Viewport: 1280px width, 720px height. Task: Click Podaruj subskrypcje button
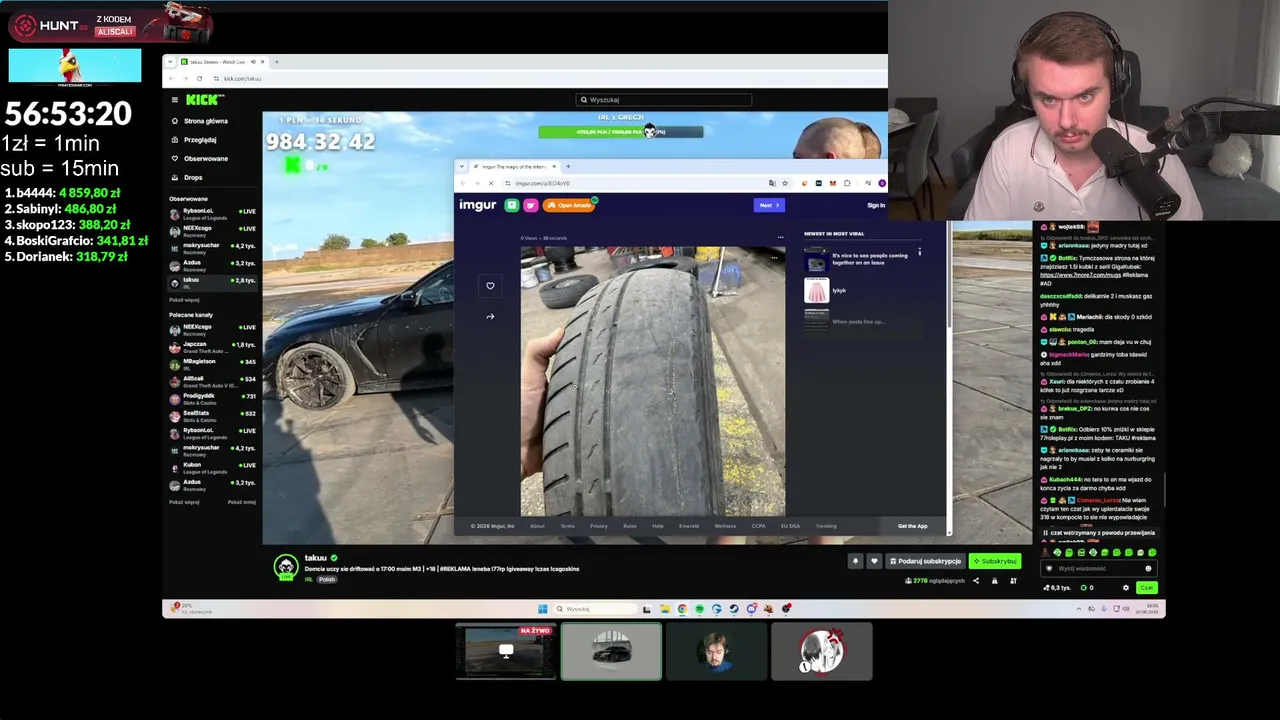(x=925, y=561)
